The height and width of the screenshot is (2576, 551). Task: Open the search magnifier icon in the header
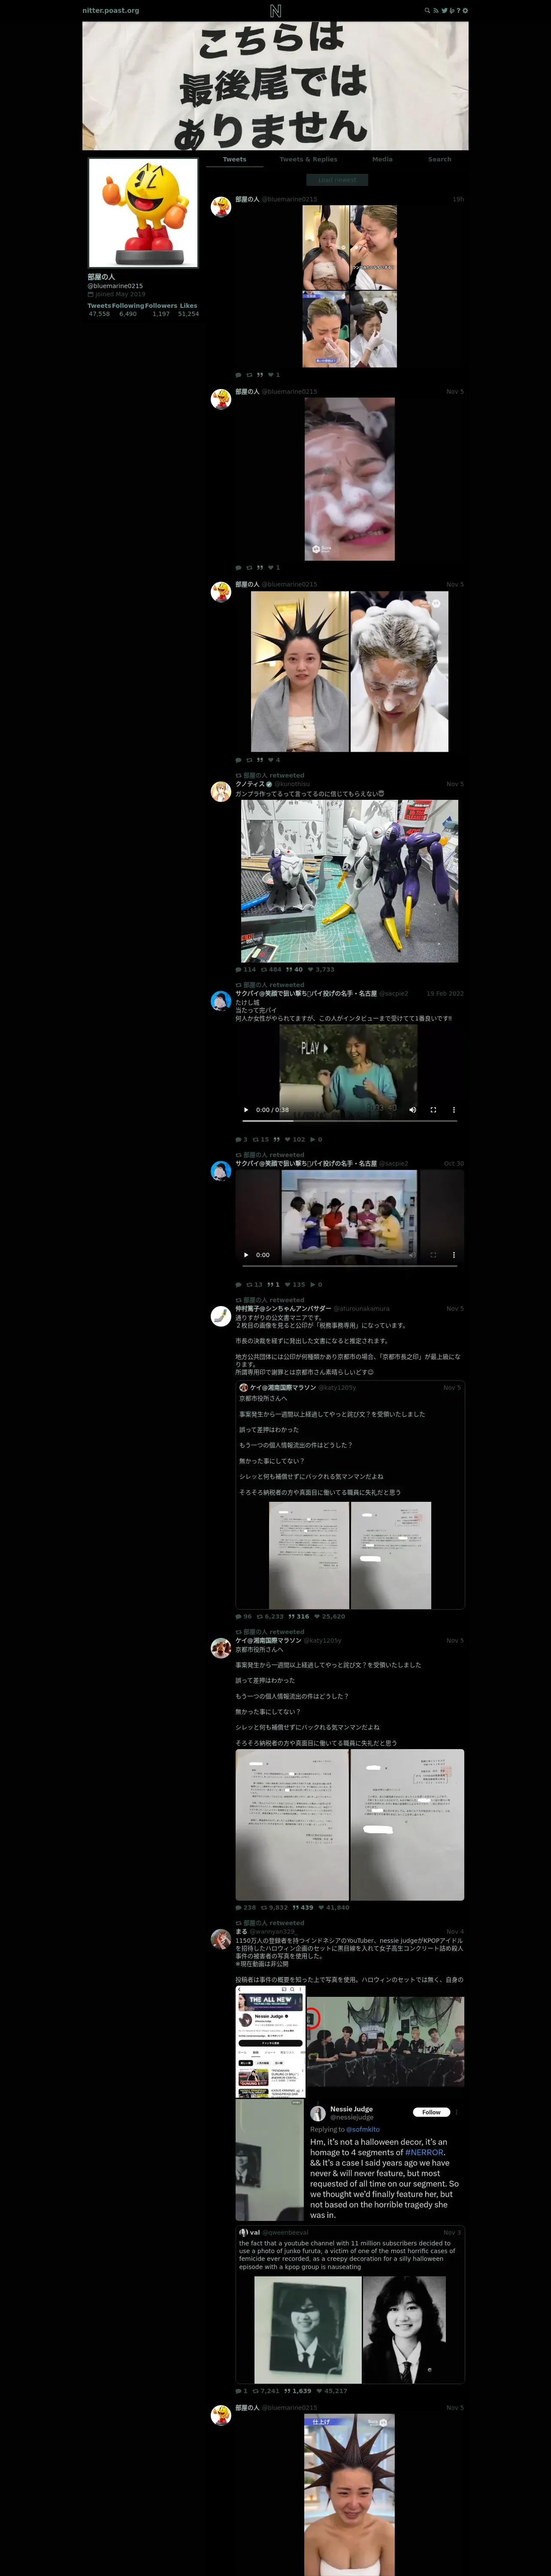(427, 10)
